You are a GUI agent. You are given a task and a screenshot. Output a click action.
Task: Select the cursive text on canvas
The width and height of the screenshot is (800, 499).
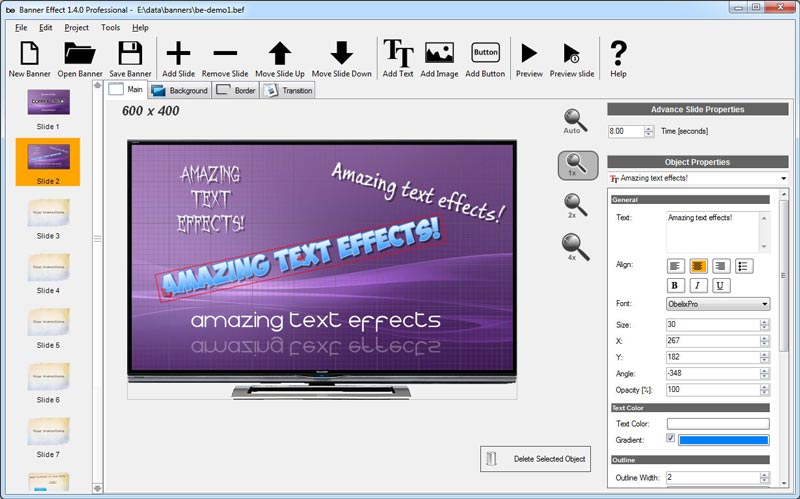418,193
